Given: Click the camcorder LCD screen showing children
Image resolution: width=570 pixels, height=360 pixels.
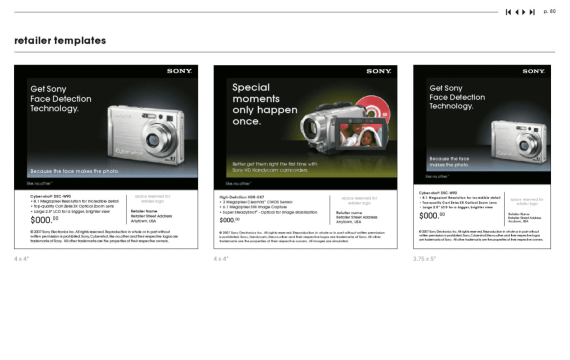Looking at the screenshot, I should coord(361,135).
